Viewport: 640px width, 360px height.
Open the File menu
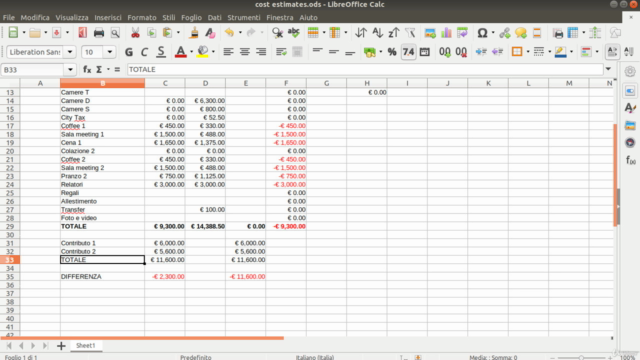pos(9,18)
